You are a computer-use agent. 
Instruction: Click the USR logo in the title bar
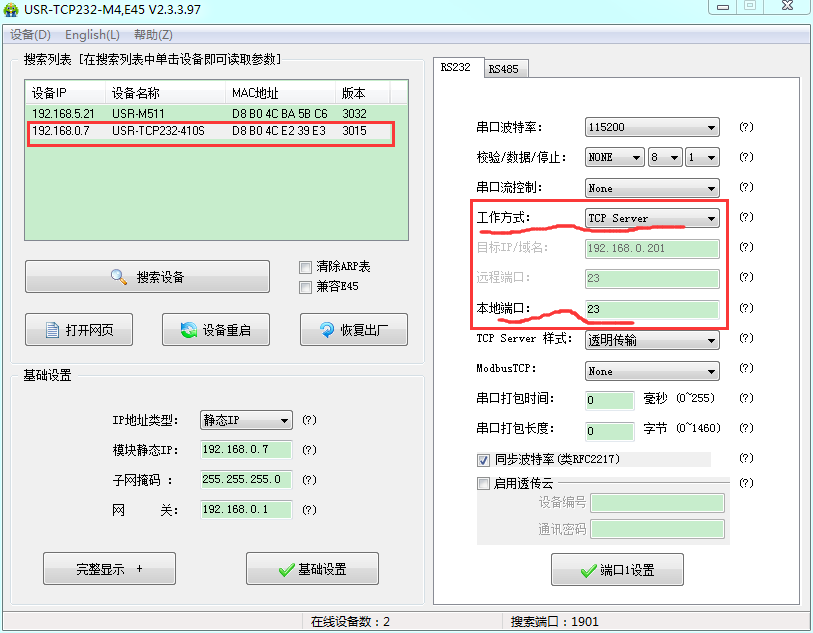pos(12,8)
